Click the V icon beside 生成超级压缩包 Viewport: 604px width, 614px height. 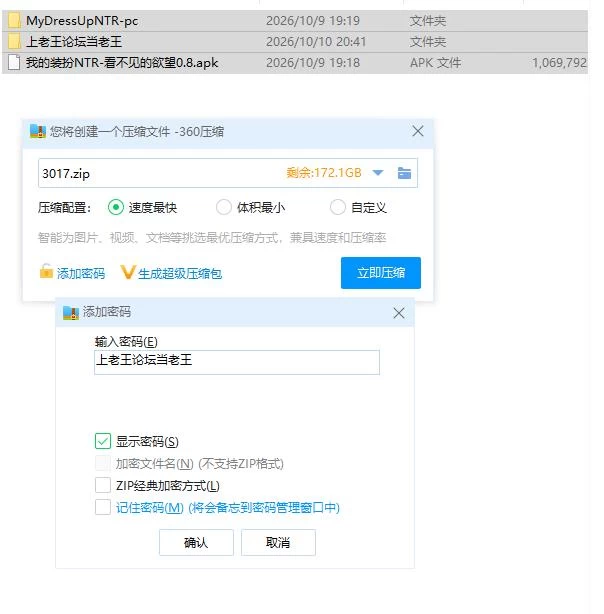(x=128, y=272)
